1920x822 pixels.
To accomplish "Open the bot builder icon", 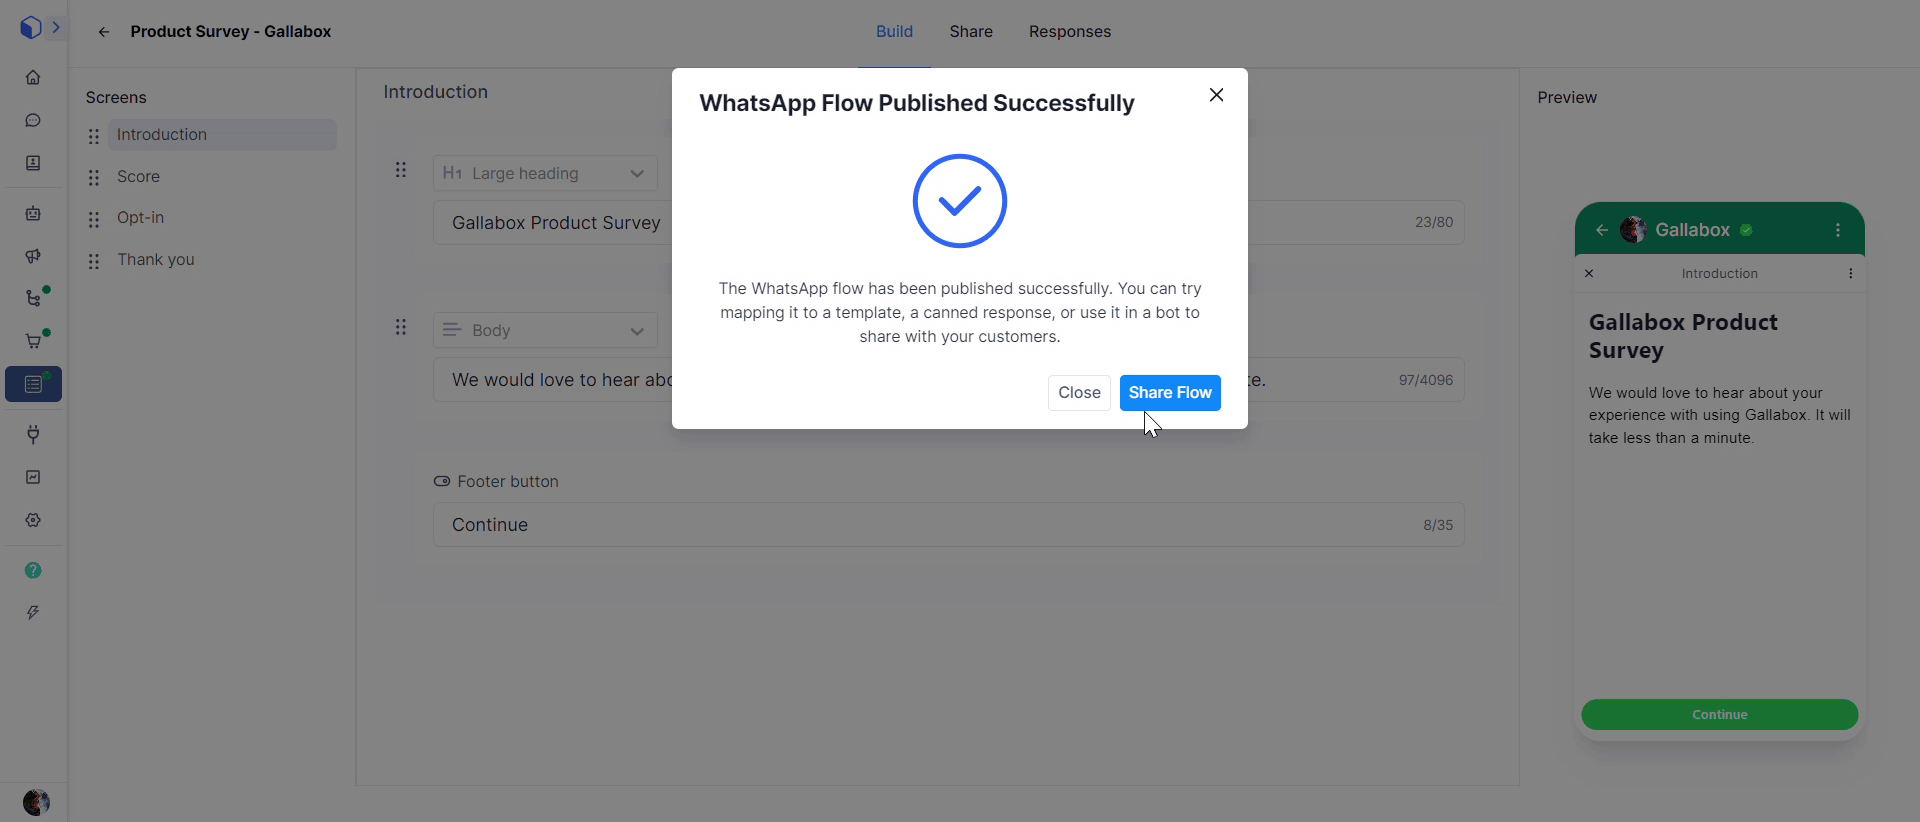I will (33, 213).
